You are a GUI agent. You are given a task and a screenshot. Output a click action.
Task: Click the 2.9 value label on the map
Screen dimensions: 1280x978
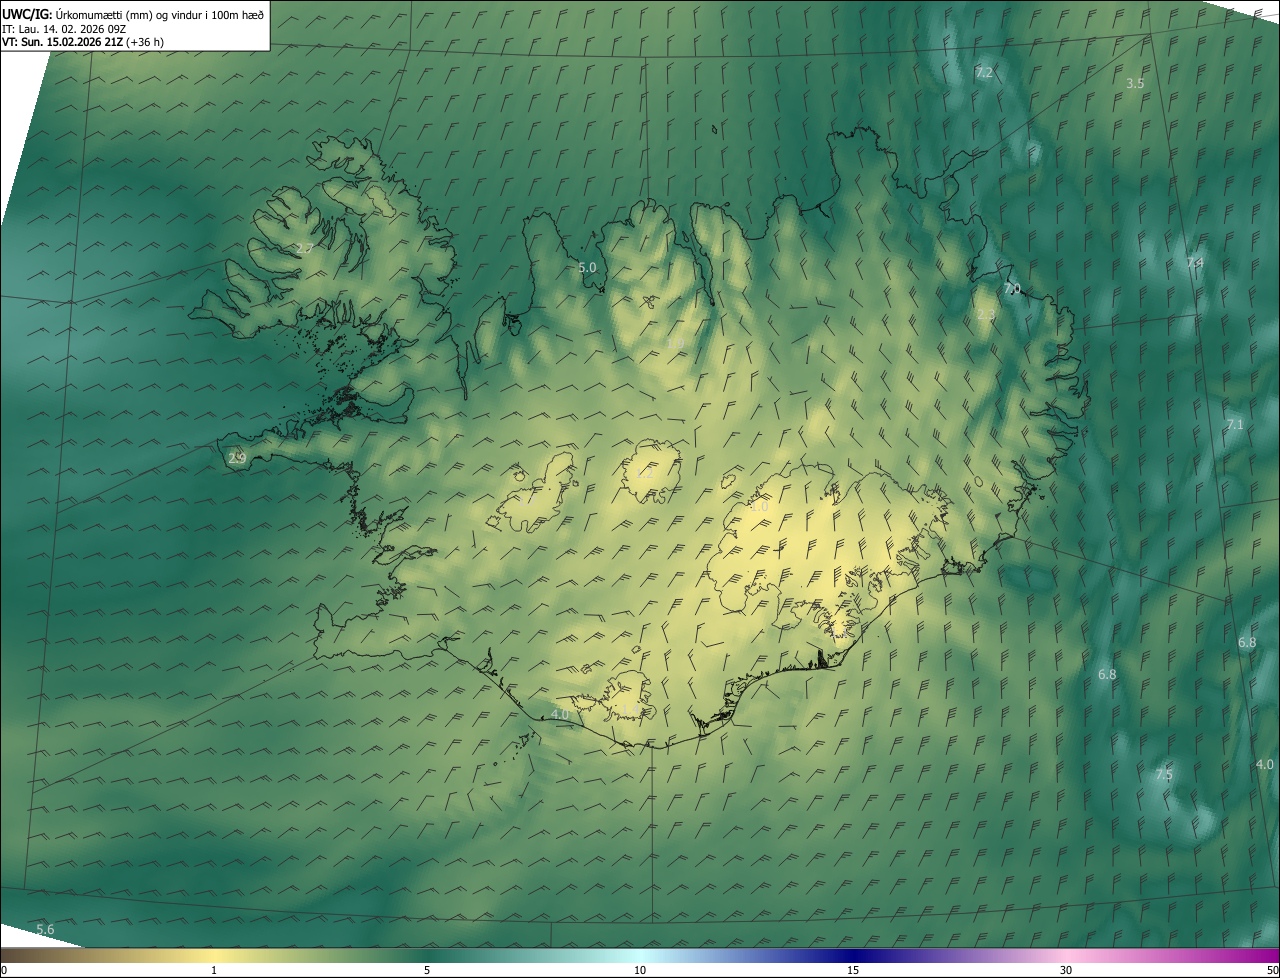click(x=237, y=459)
